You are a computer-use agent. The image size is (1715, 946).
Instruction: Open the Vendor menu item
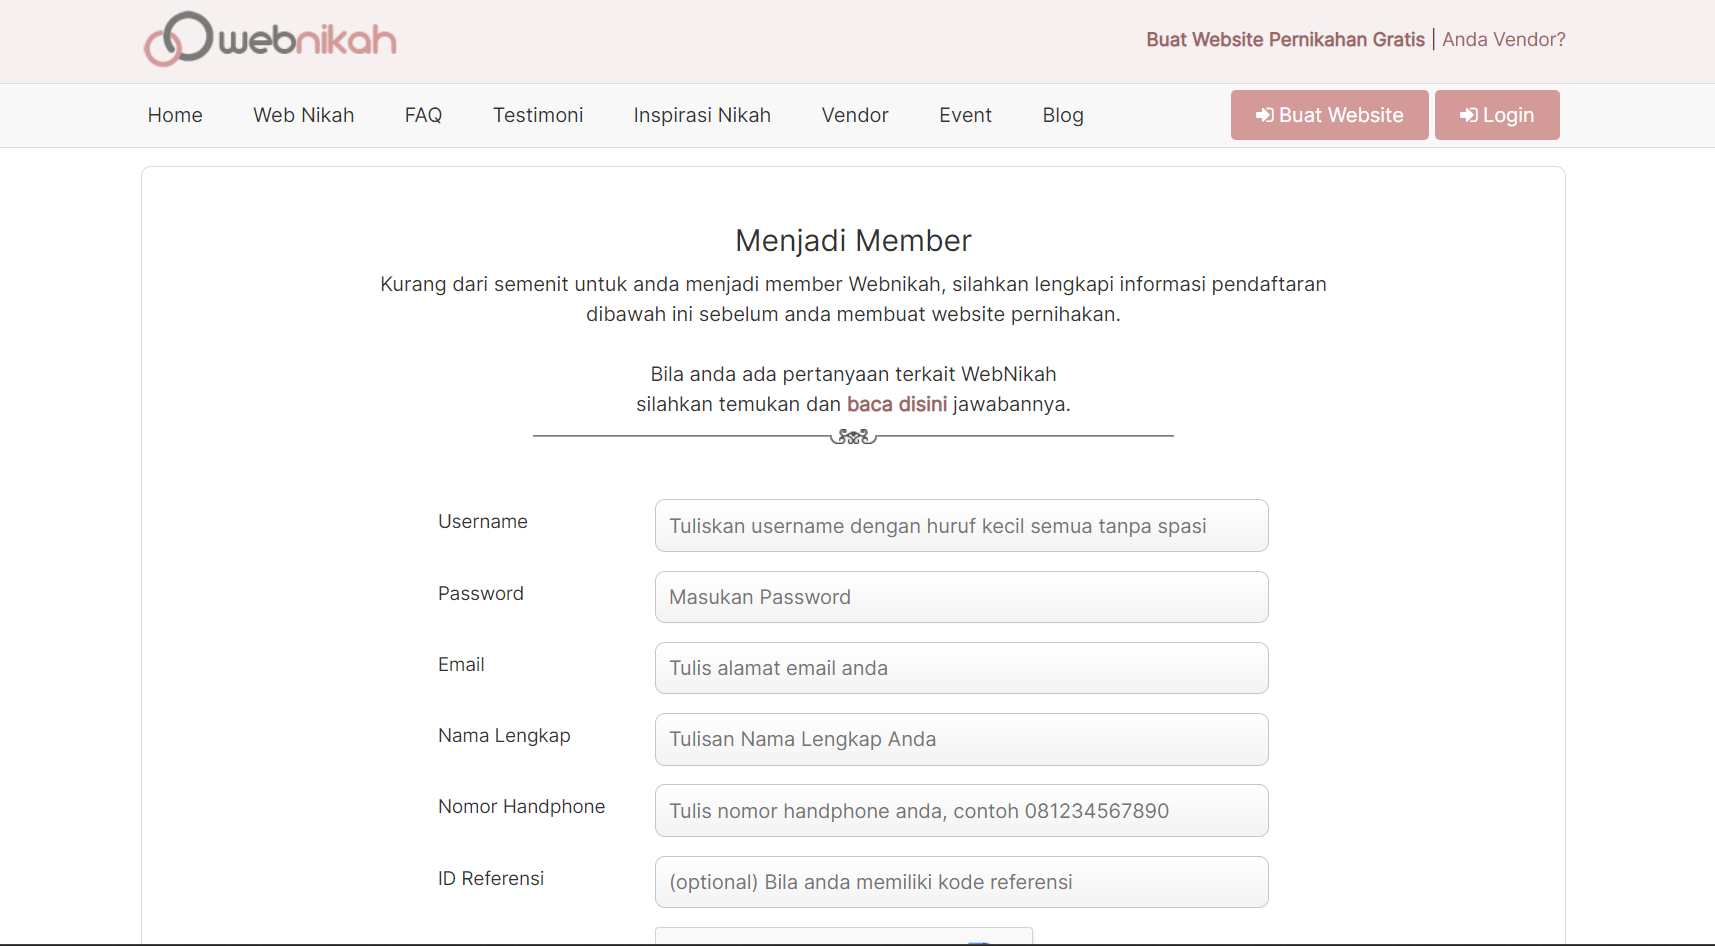tap(855, 115)
